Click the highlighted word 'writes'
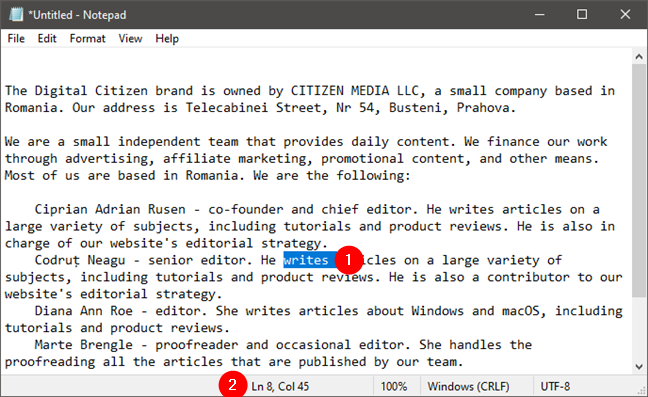The width and height of the screenshot is (648, 397). pos(306,260)
